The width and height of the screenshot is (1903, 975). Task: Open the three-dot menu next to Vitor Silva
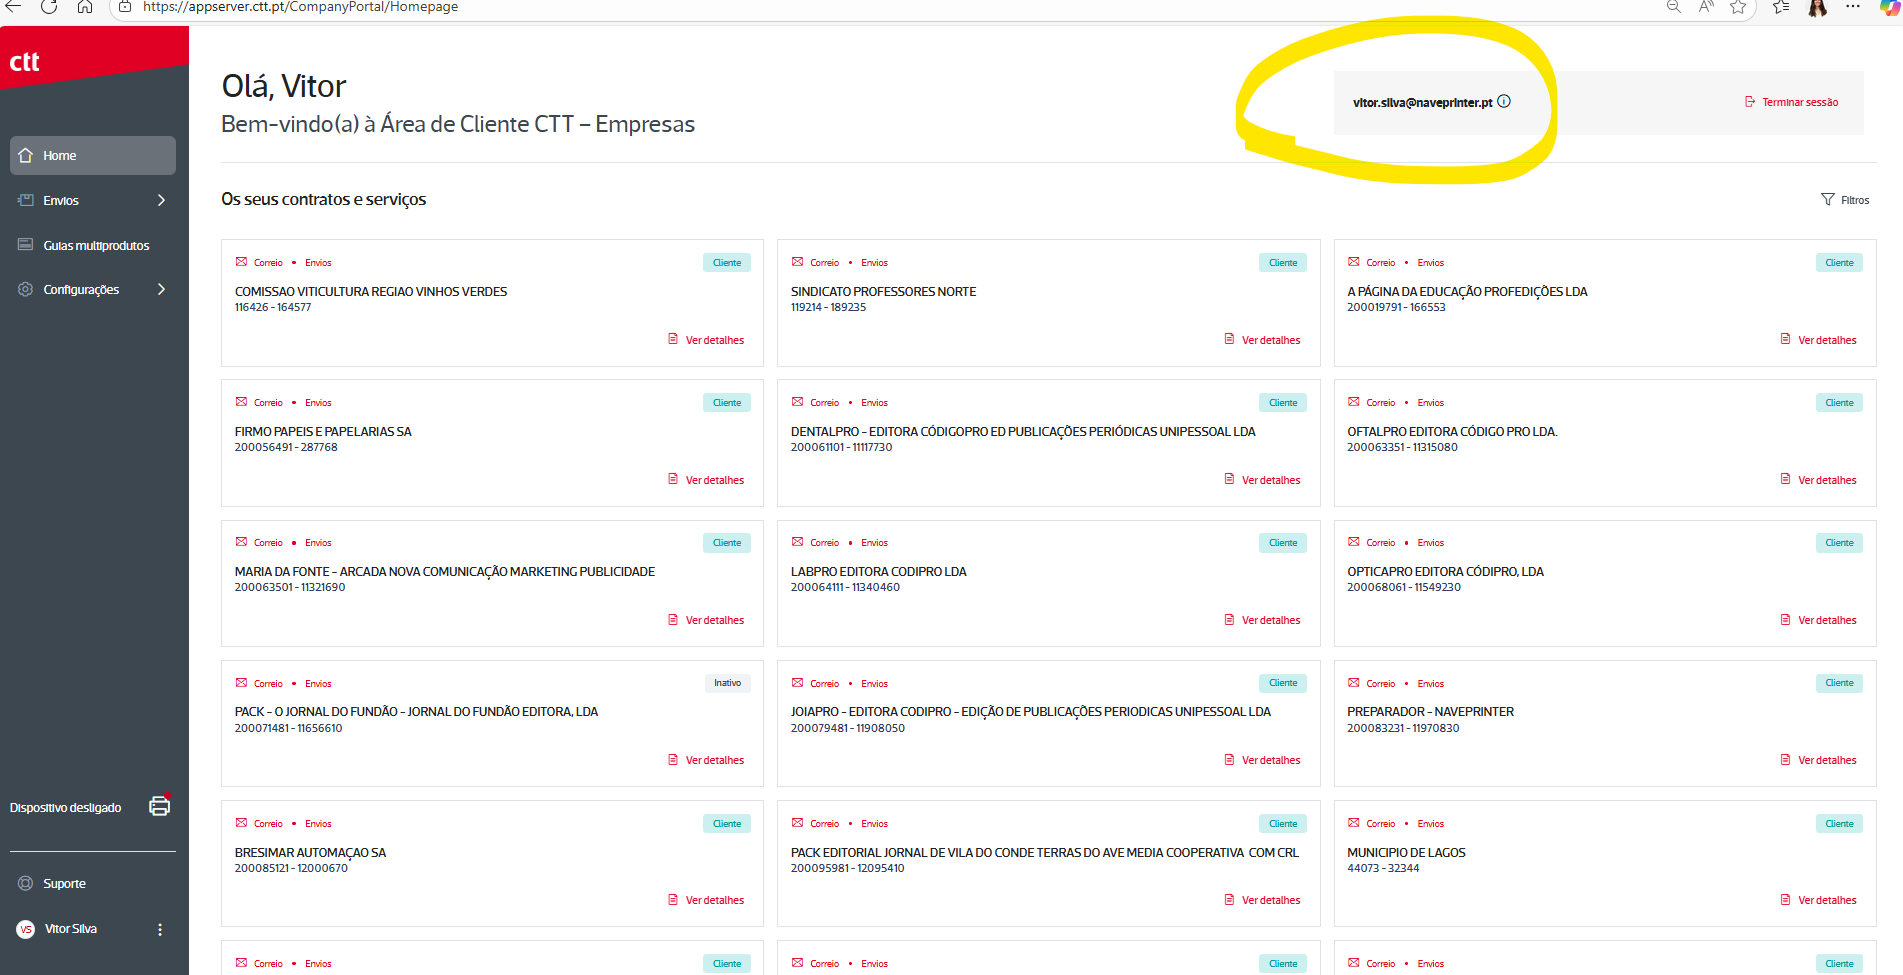[160, 929]
